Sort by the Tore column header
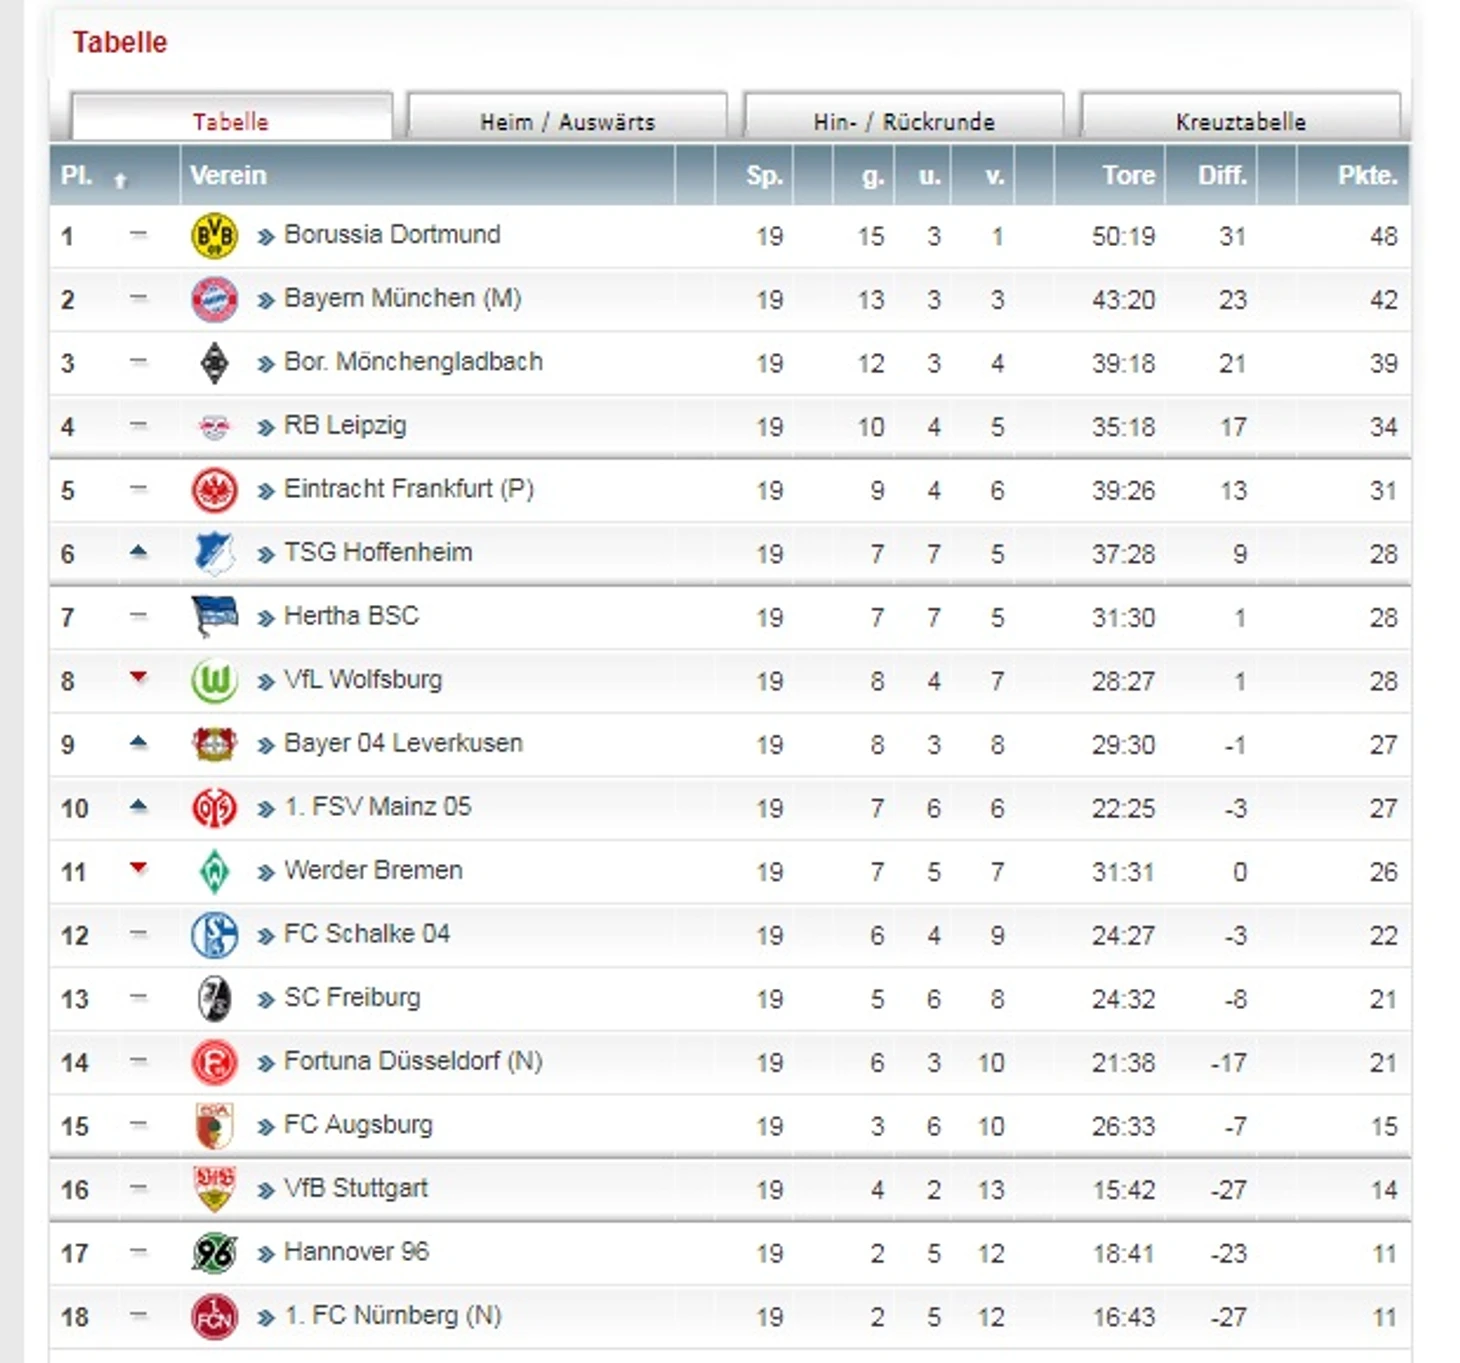The height and width of the screenshot is (1363, 1460). 1128,175
